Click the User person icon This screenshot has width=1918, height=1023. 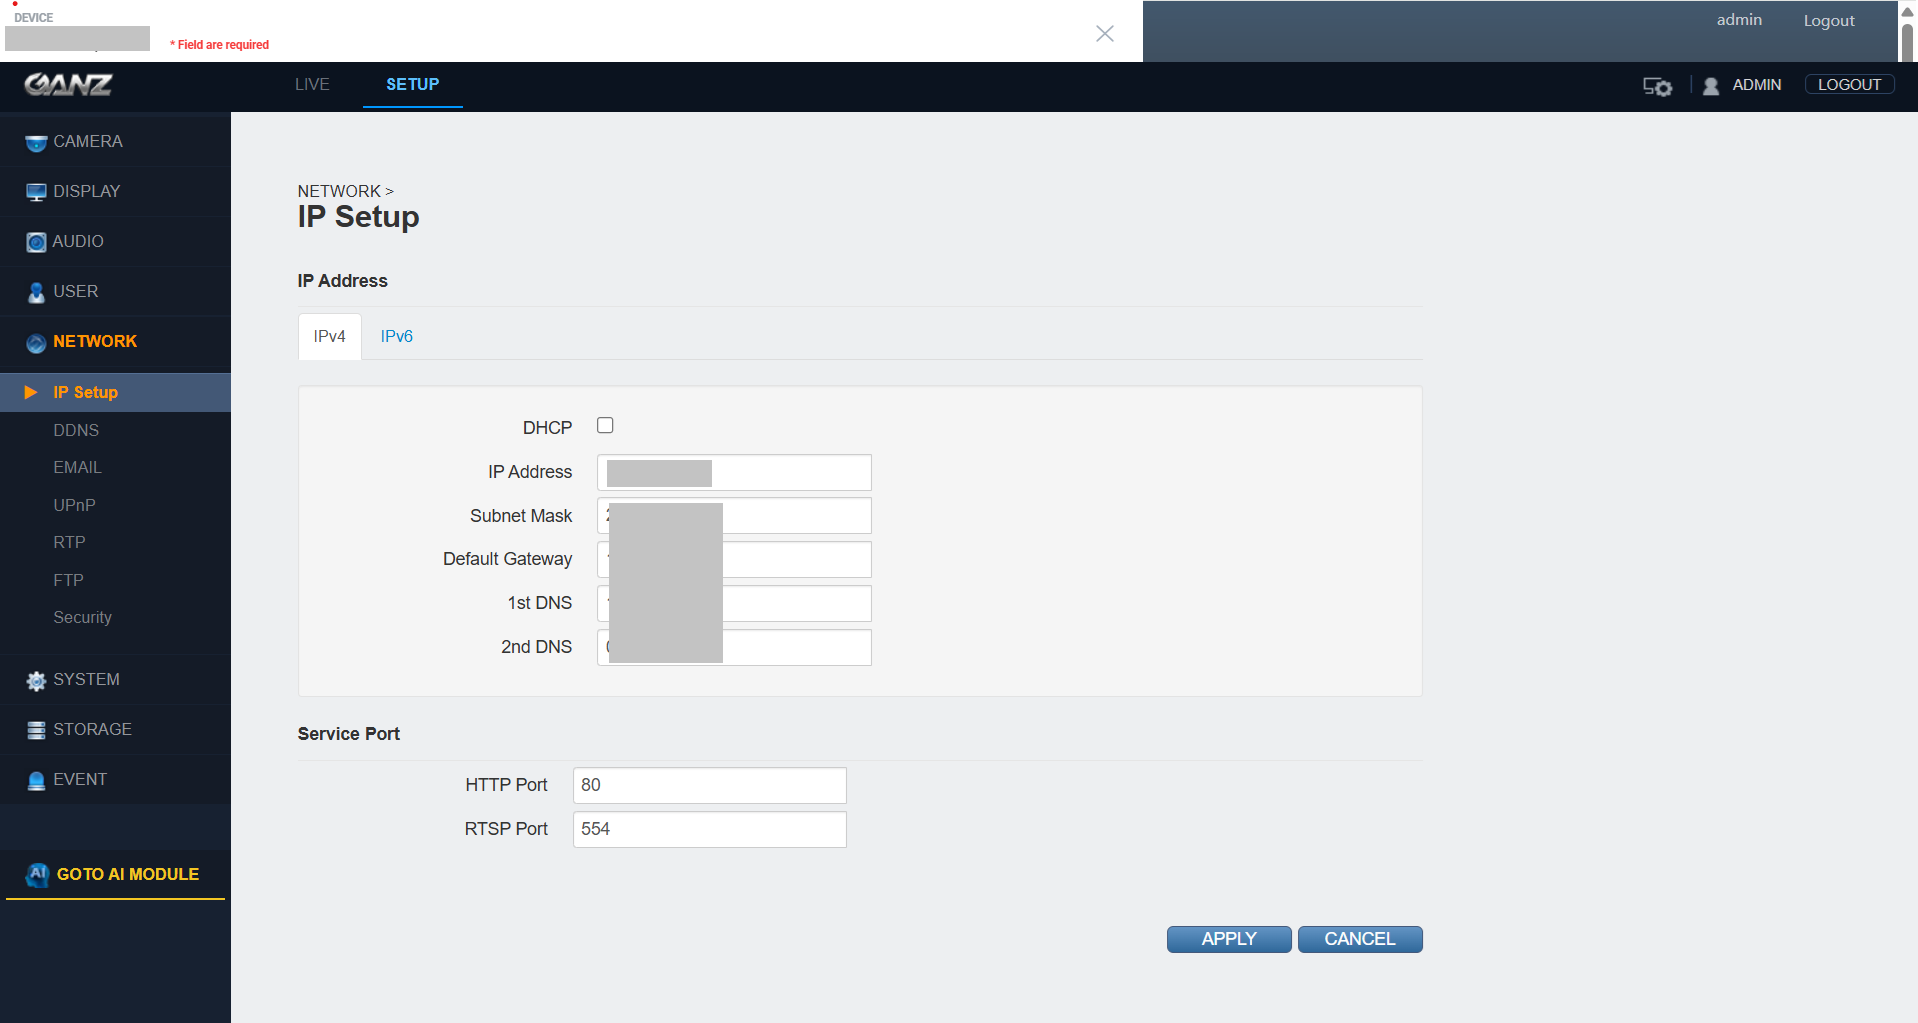pos(36,292)
